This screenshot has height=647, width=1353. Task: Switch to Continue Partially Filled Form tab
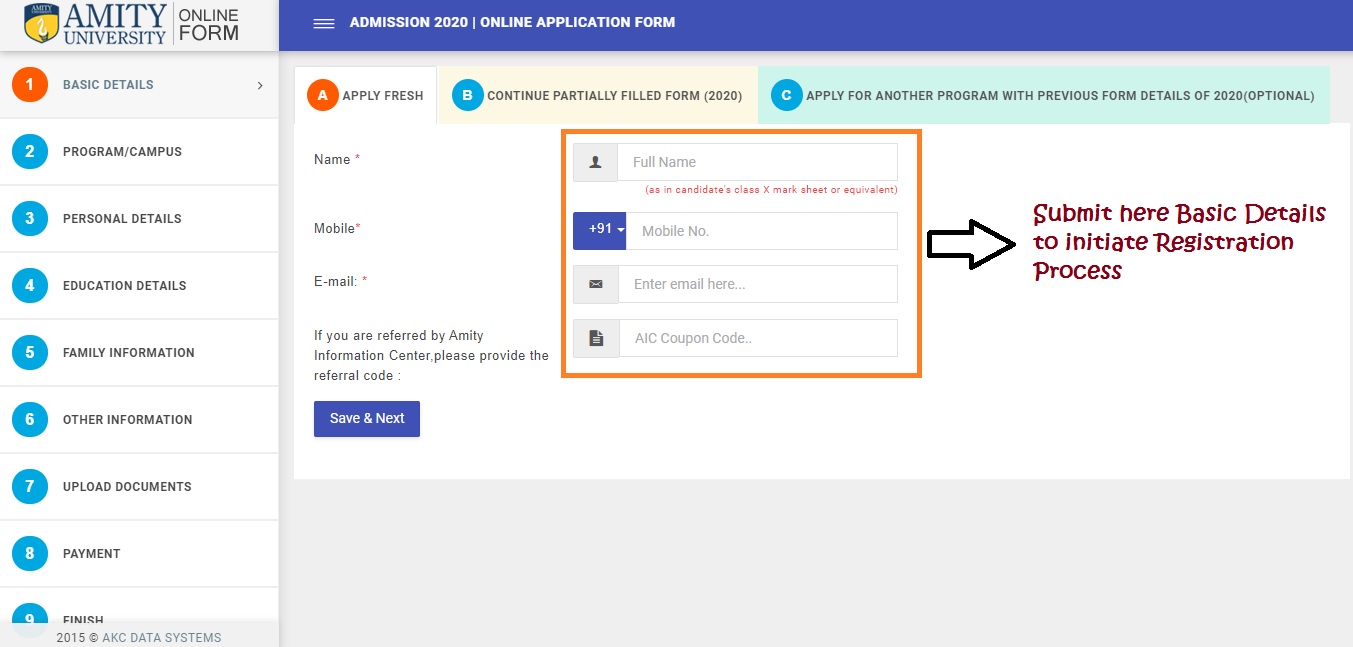[x=598, y=95]
